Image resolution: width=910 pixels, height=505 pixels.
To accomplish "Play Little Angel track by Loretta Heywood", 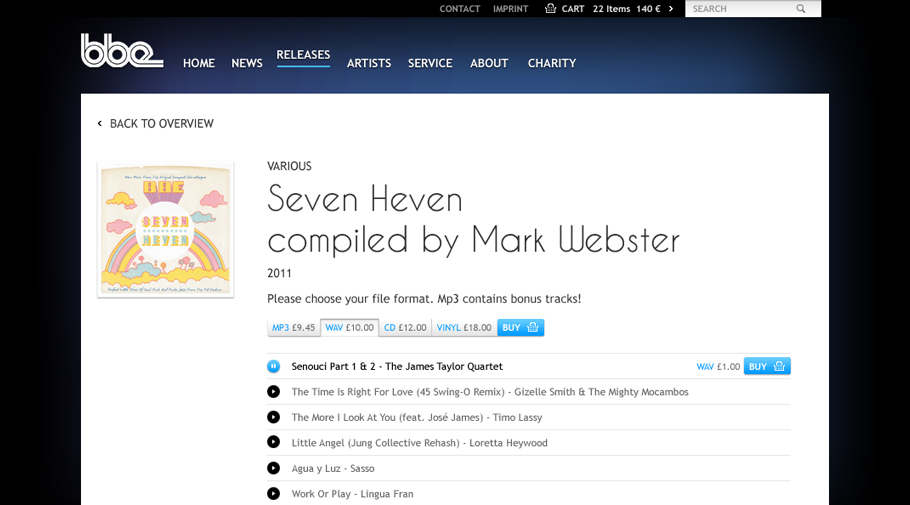I will pyautogui.click(x=274, y=442).
